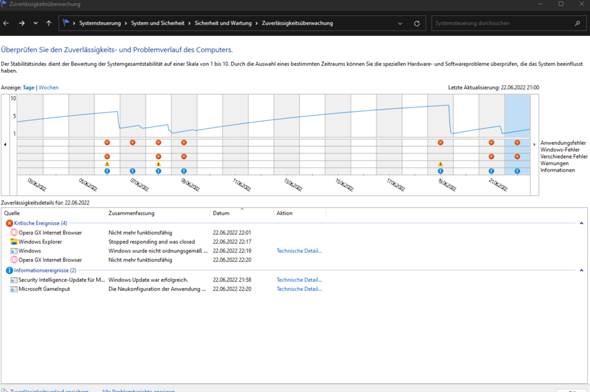The height and width of the screenshot is (392, 590).
Task: Switch the chart view to Wochen
Action: pos(49,88)
